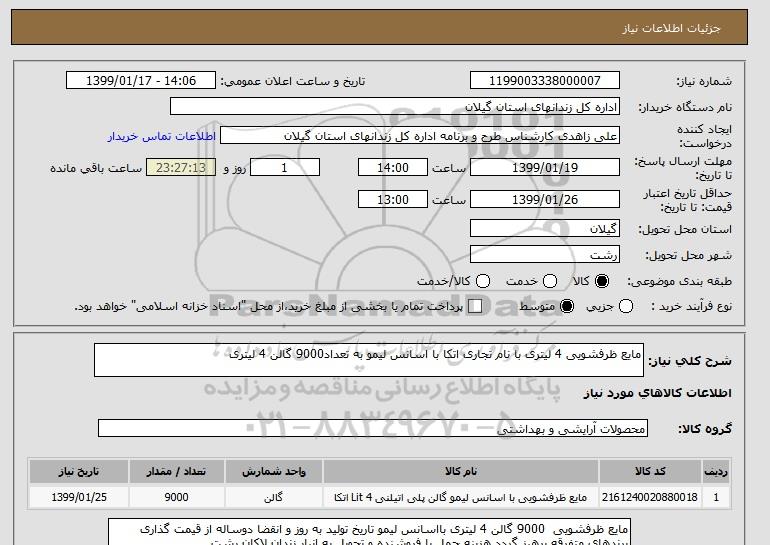Click the response deadline date 1399/01/19
The width and height of the screenshot is (770, 545).
[545, 167]
